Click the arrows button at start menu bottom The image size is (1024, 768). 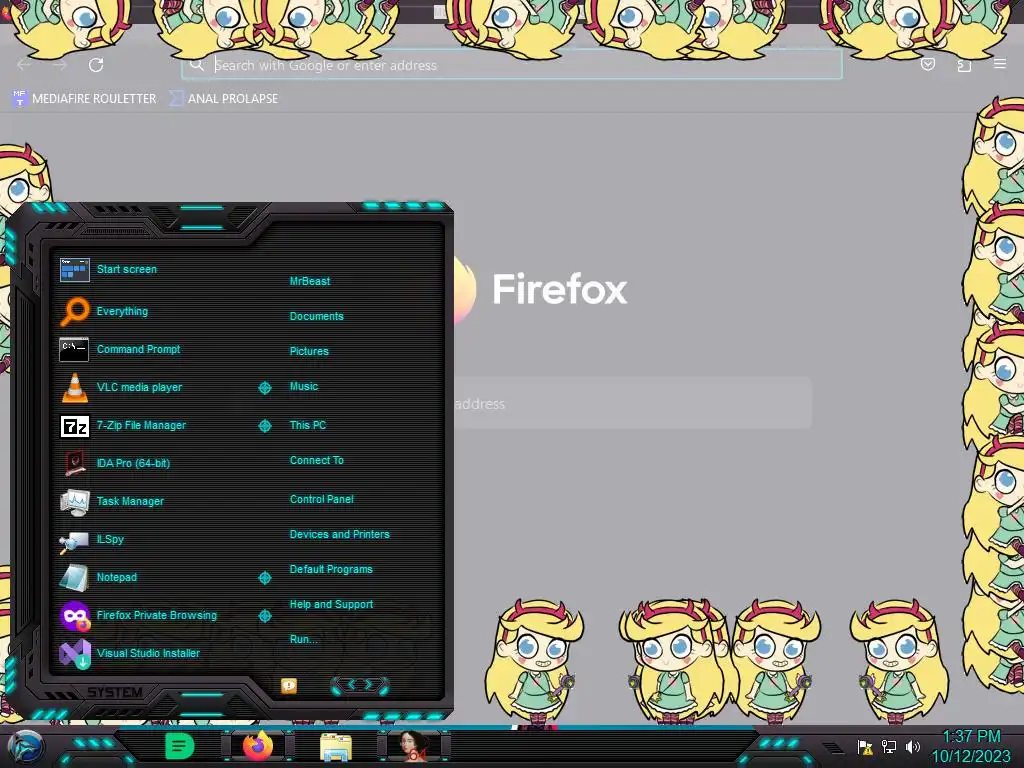click(360, 685)
